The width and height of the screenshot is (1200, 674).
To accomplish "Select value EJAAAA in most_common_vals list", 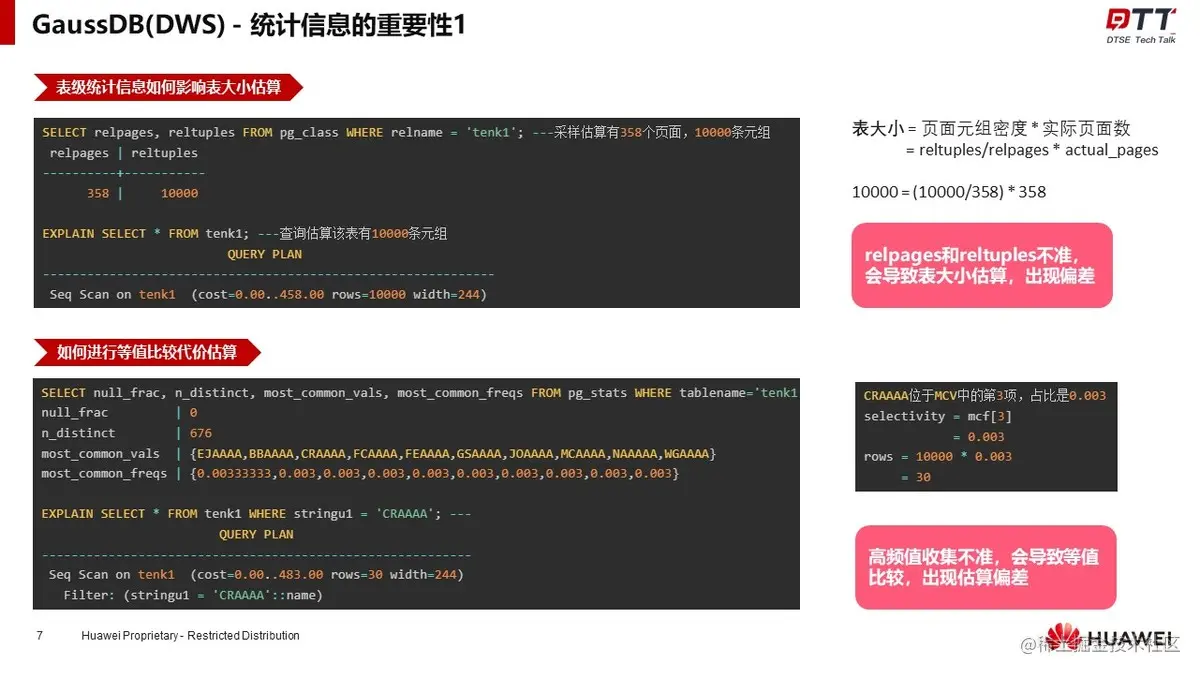I will [x=219, y=453].
